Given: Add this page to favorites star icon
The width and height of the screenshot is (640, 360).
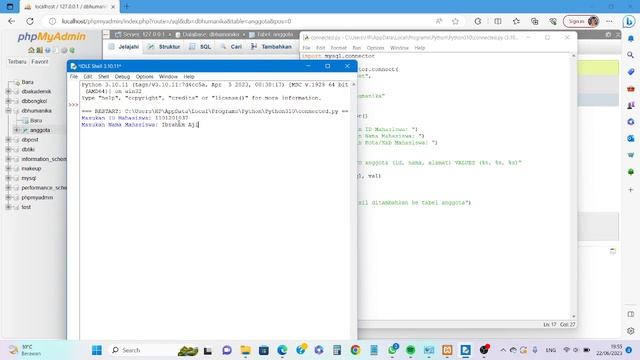Looking at the screenshot, I should [456, 21].
